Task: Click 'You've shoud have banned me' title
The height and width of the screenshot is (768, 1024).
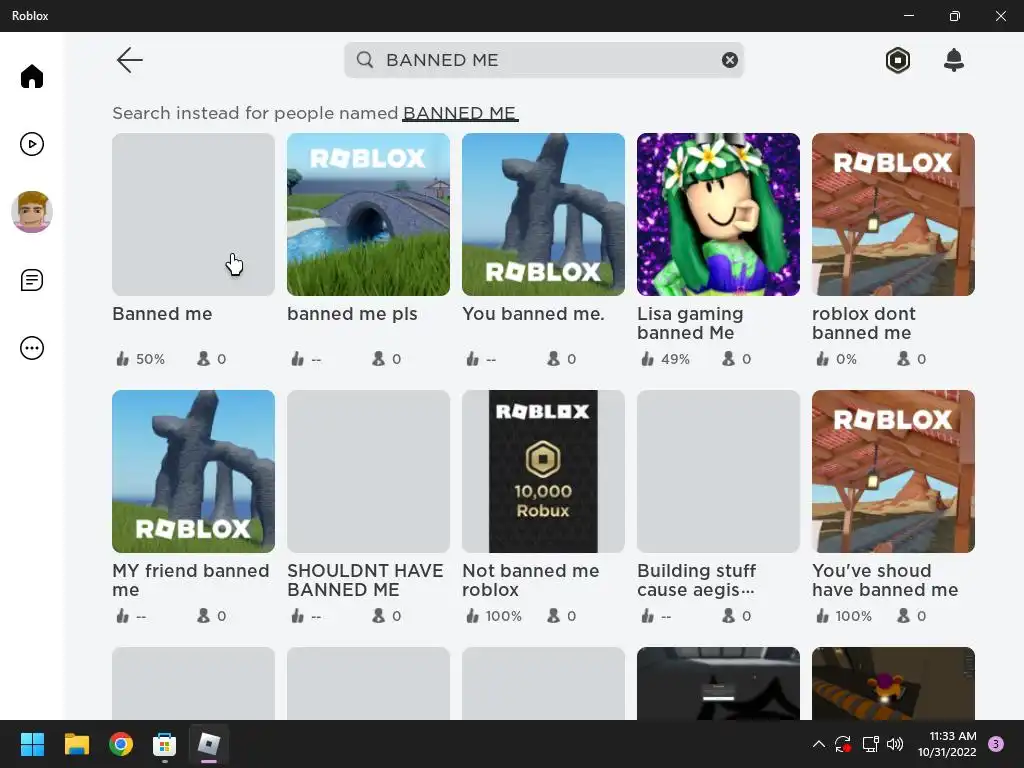Action: [885, 580]
